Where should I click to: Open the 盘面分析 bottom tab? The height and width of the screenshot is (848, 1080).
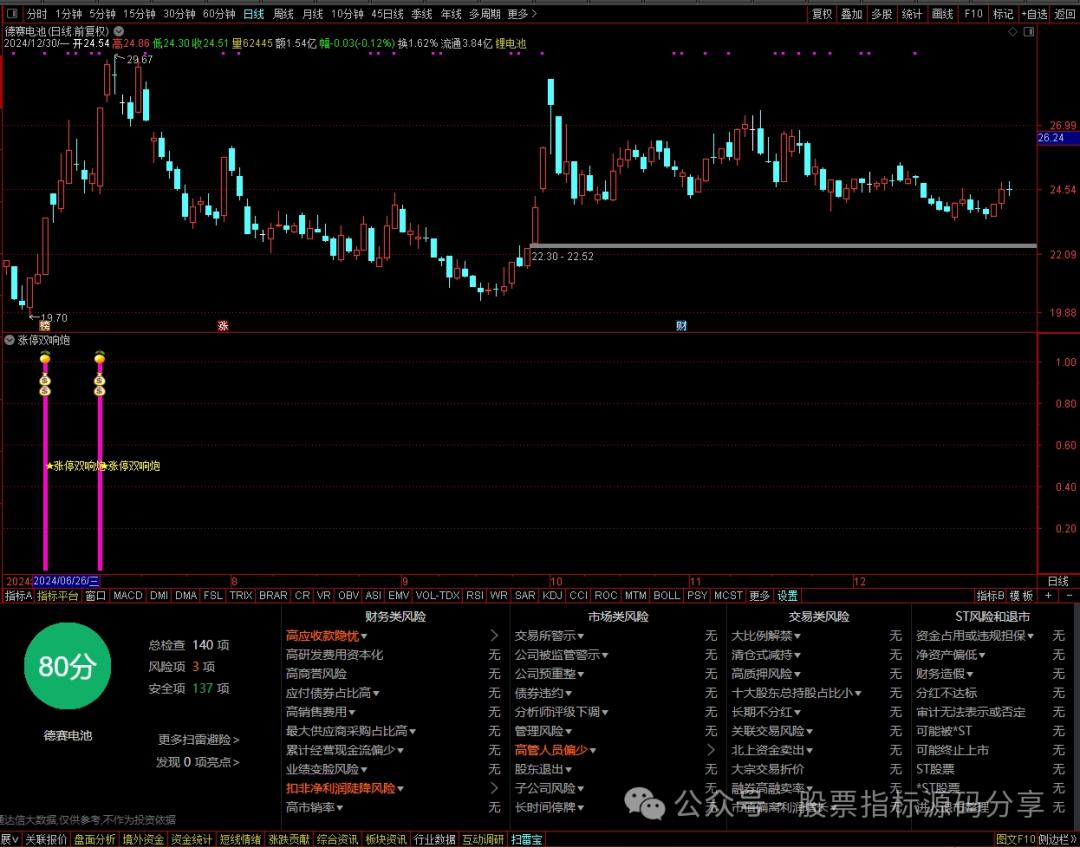(x=95, y=840)
